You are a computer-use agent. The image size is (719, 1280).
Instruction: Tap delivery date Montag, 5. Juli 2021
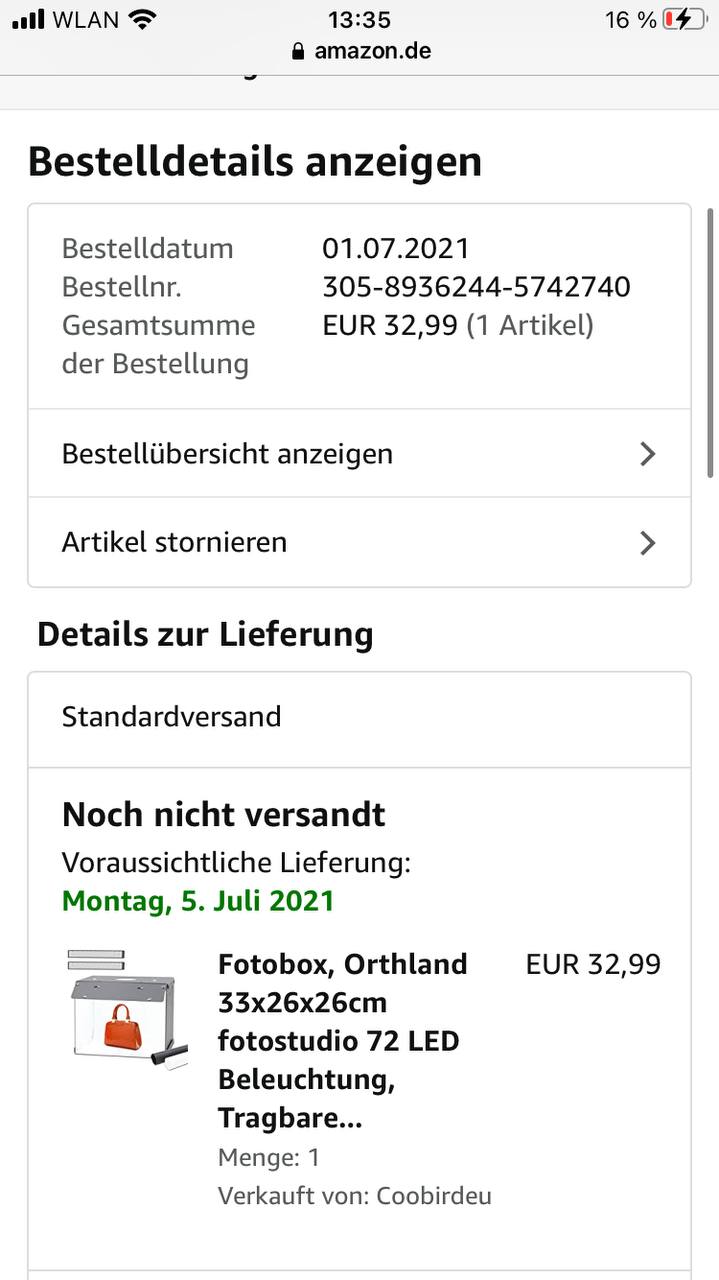[198, 901]
